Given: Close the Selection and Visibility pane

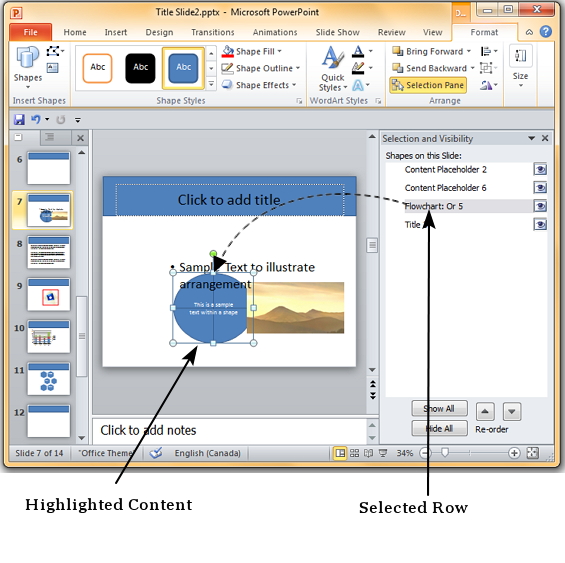Looking at the screenshot, I should 545,138.
